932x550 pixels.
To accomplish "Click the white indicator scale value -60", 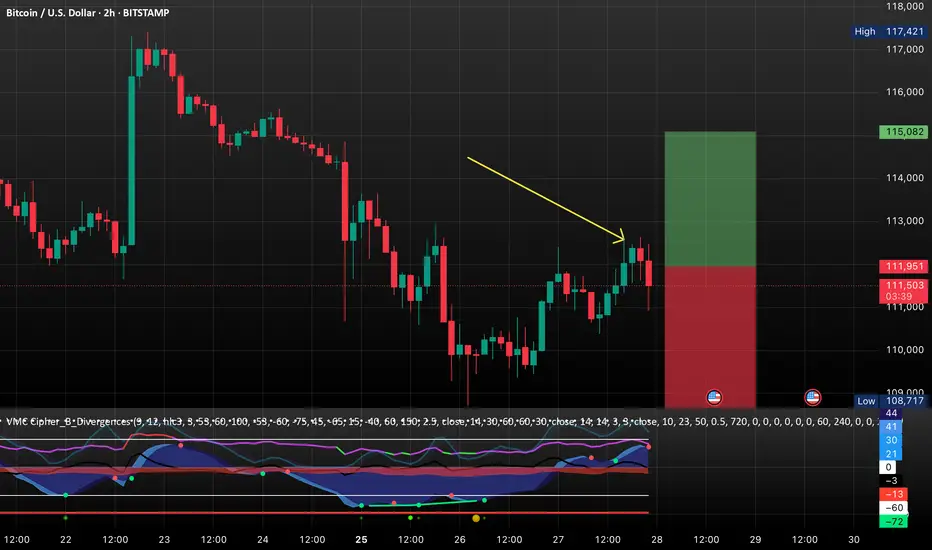I will coord(893,508).
